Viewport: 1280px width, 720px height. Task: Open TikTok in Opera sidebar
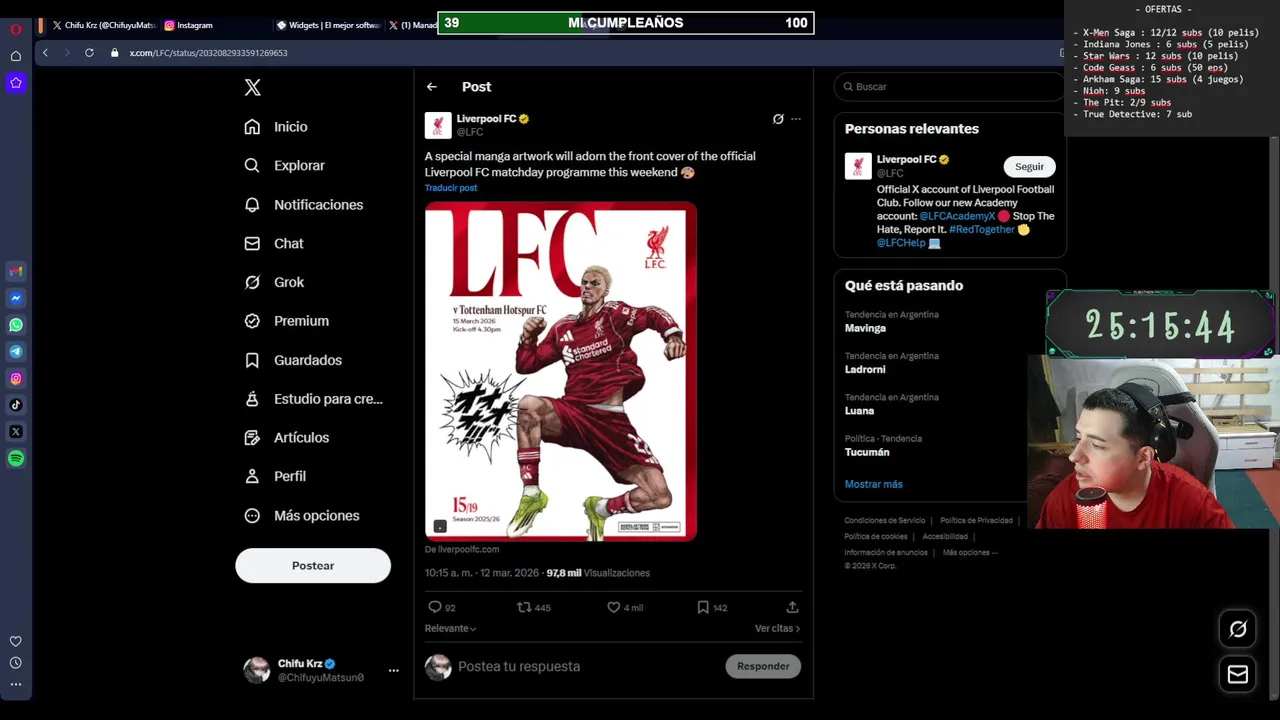click(16, 405)
